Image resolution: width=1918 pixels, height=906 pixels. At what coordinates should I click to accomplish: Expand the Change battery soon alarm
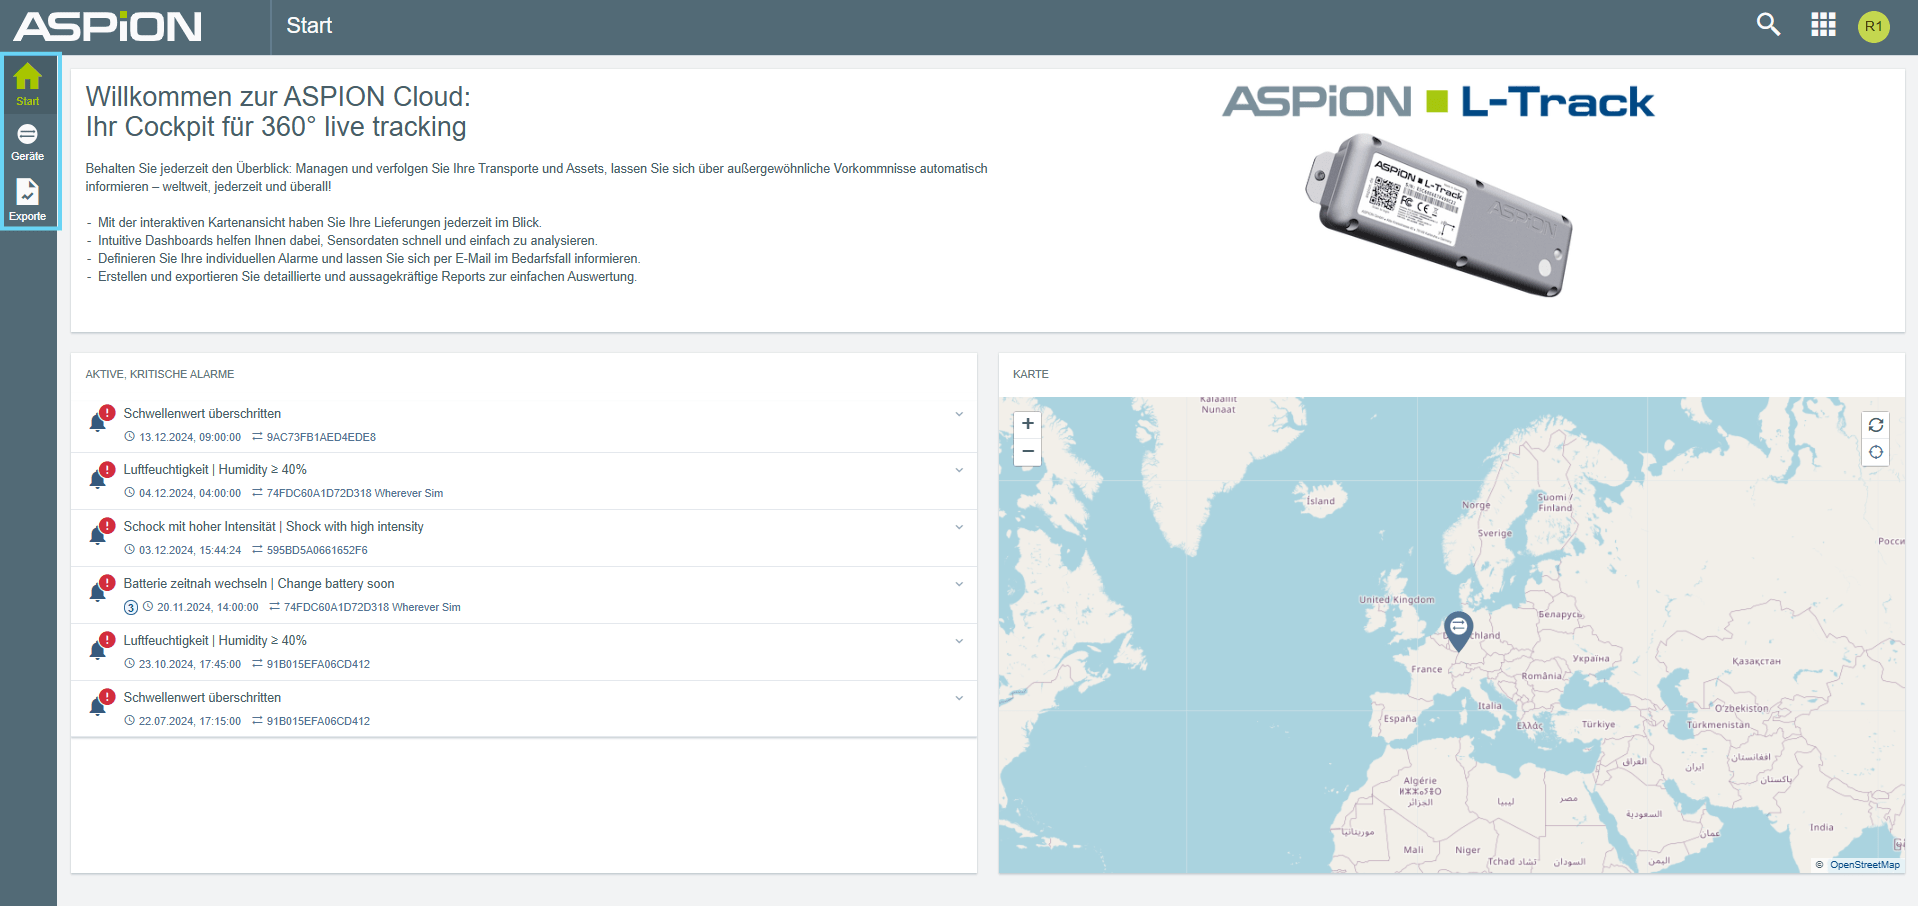pos(959,584)
